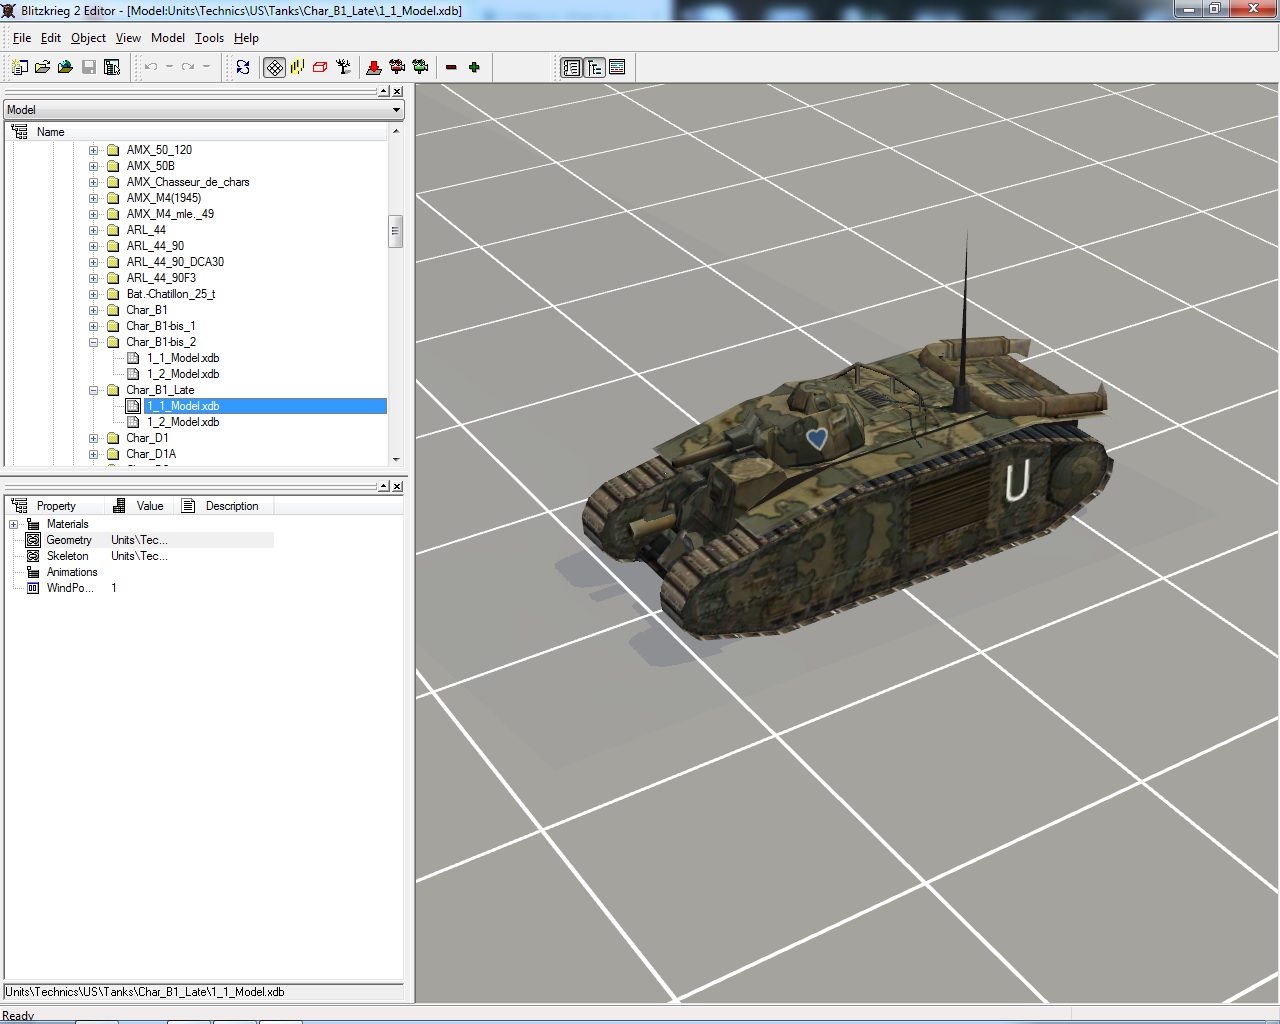The image size is (1280, 1024).
Task: Expand the Char_D1 folder
Action: click(x=93, y=438)
